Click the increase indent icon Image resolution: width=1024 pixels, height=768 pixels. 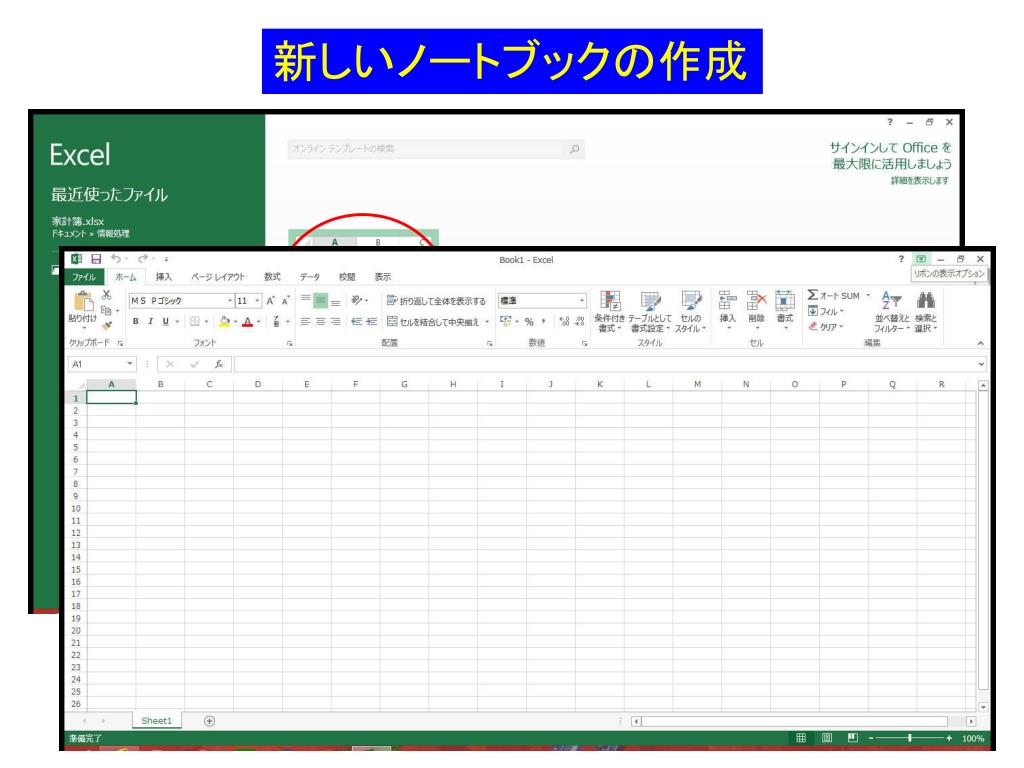click(x=372, y=321)
